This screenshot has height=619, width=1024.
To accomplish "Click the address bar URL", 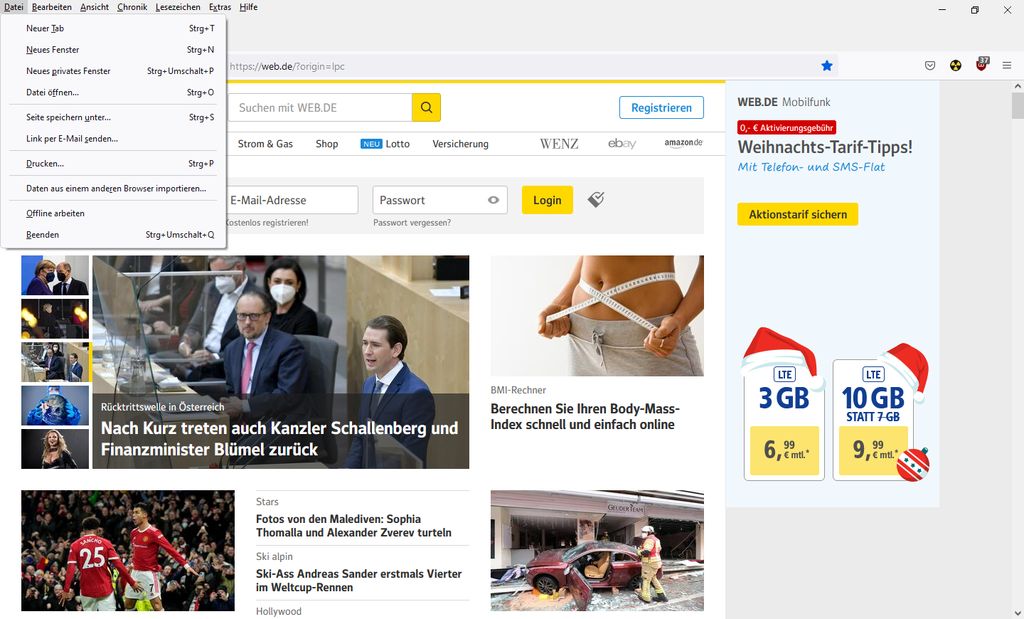I will (x=287, y=66).
